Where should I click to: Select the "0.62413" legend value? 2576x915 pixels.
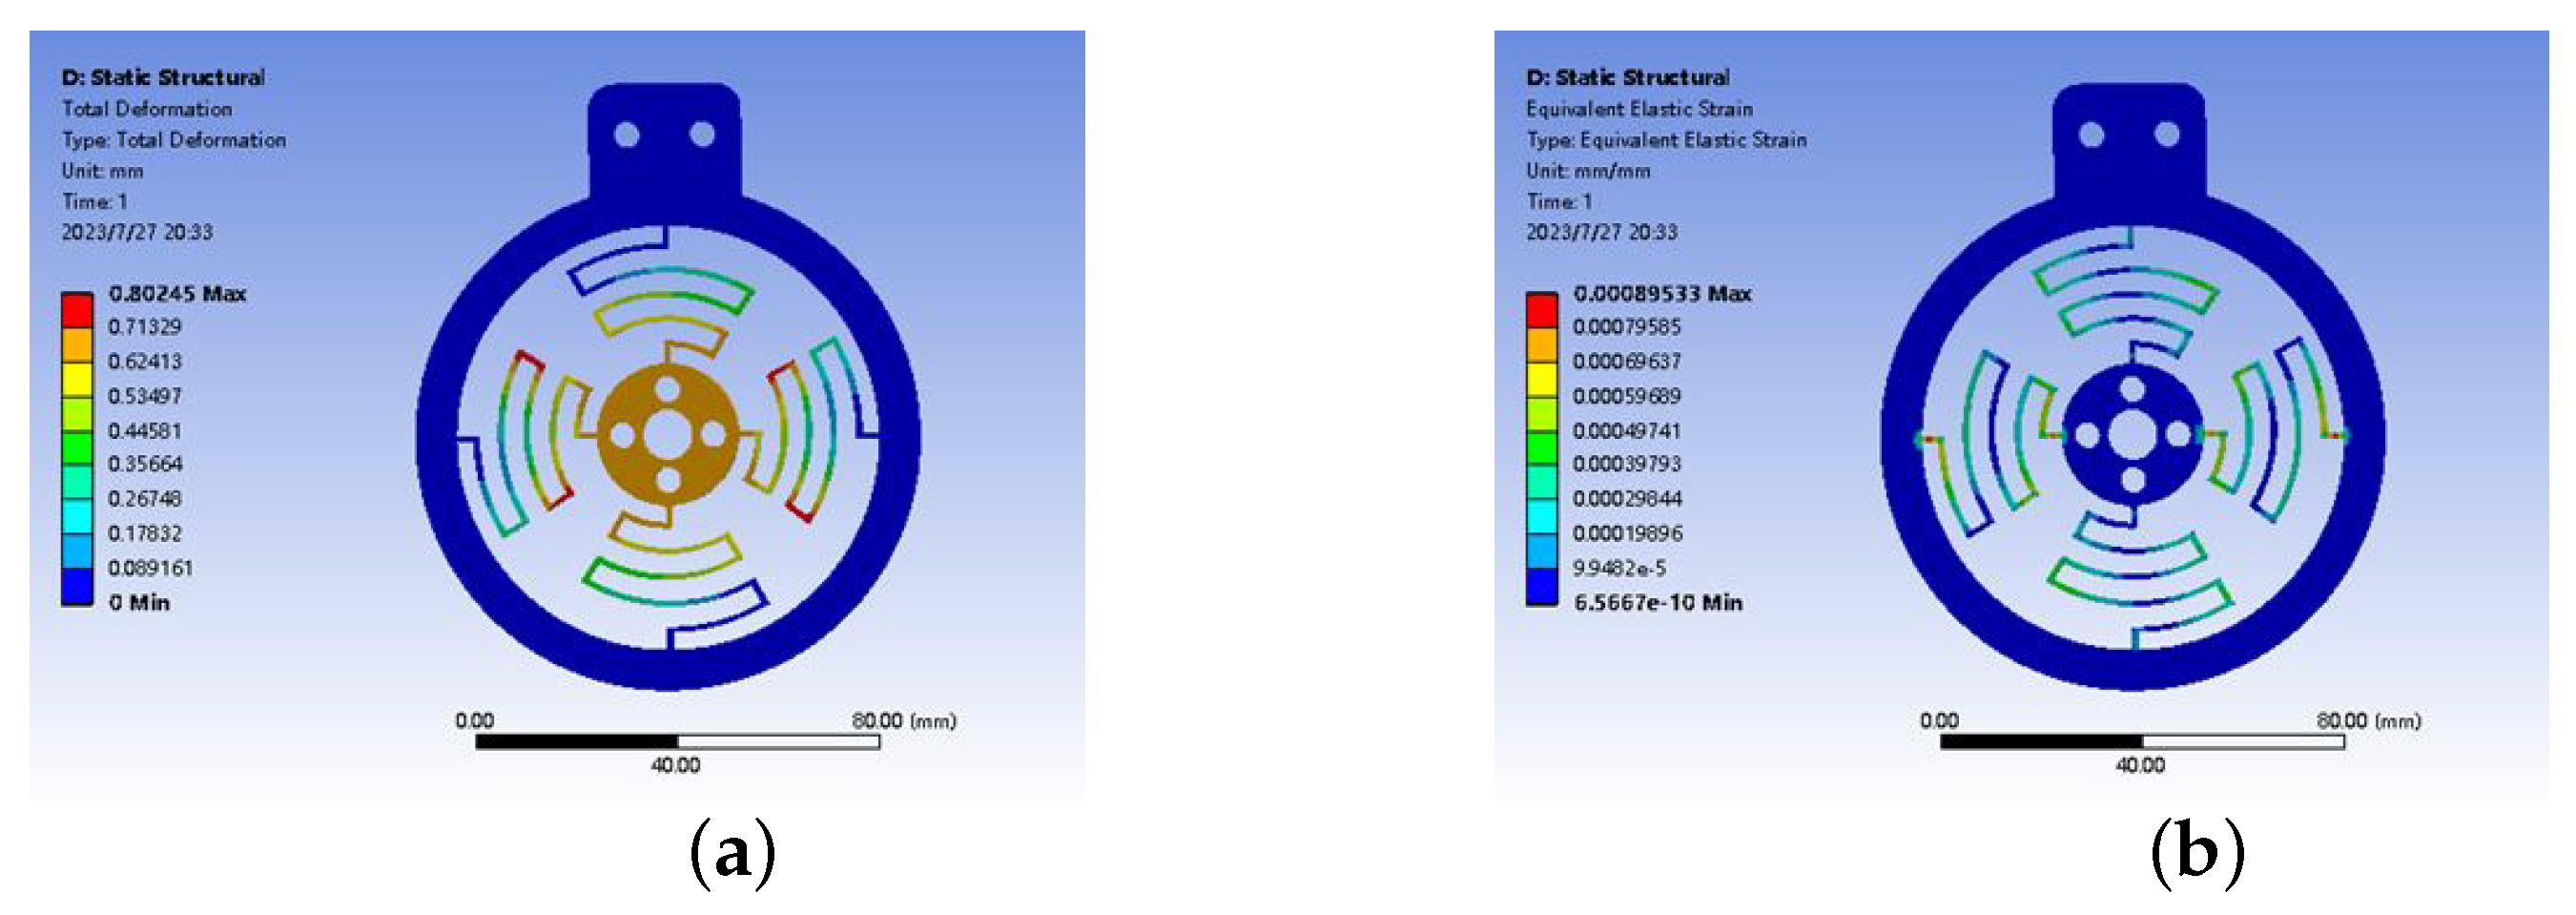pyautogui.click(x=146, y=361)
